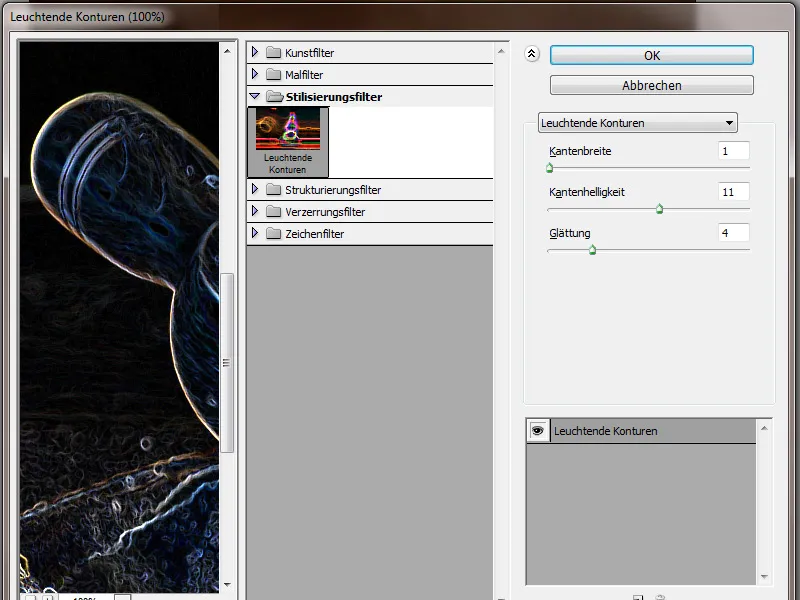Image resolution: width=800 pixels, height=600 pixels.
Task: Click the Zeichenfilter category label
Action: (314, 234)
